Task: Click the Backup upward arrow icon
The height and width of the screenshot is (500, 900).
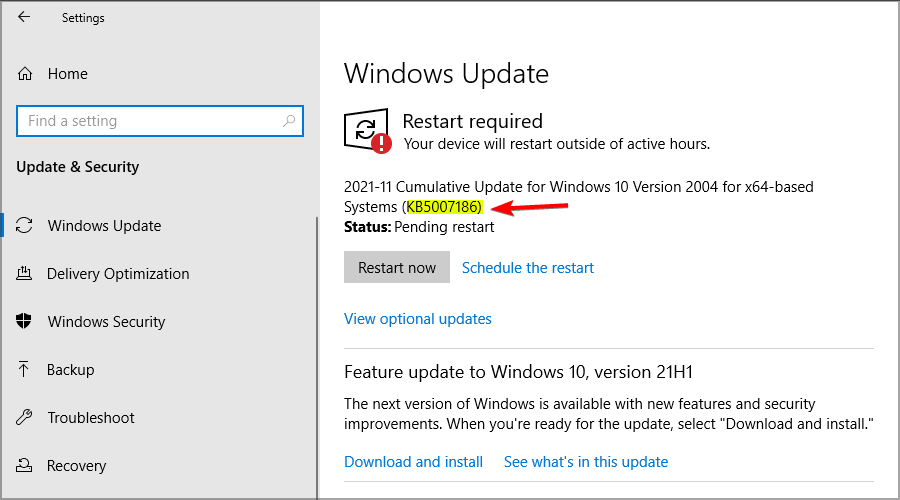Action: tap(24, 369)
